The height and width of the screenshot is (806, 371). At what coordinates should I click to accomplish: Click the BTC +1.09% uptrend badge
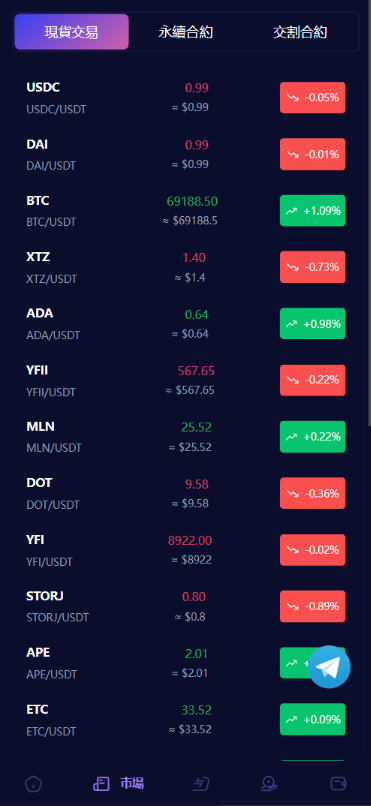(312, 211)
